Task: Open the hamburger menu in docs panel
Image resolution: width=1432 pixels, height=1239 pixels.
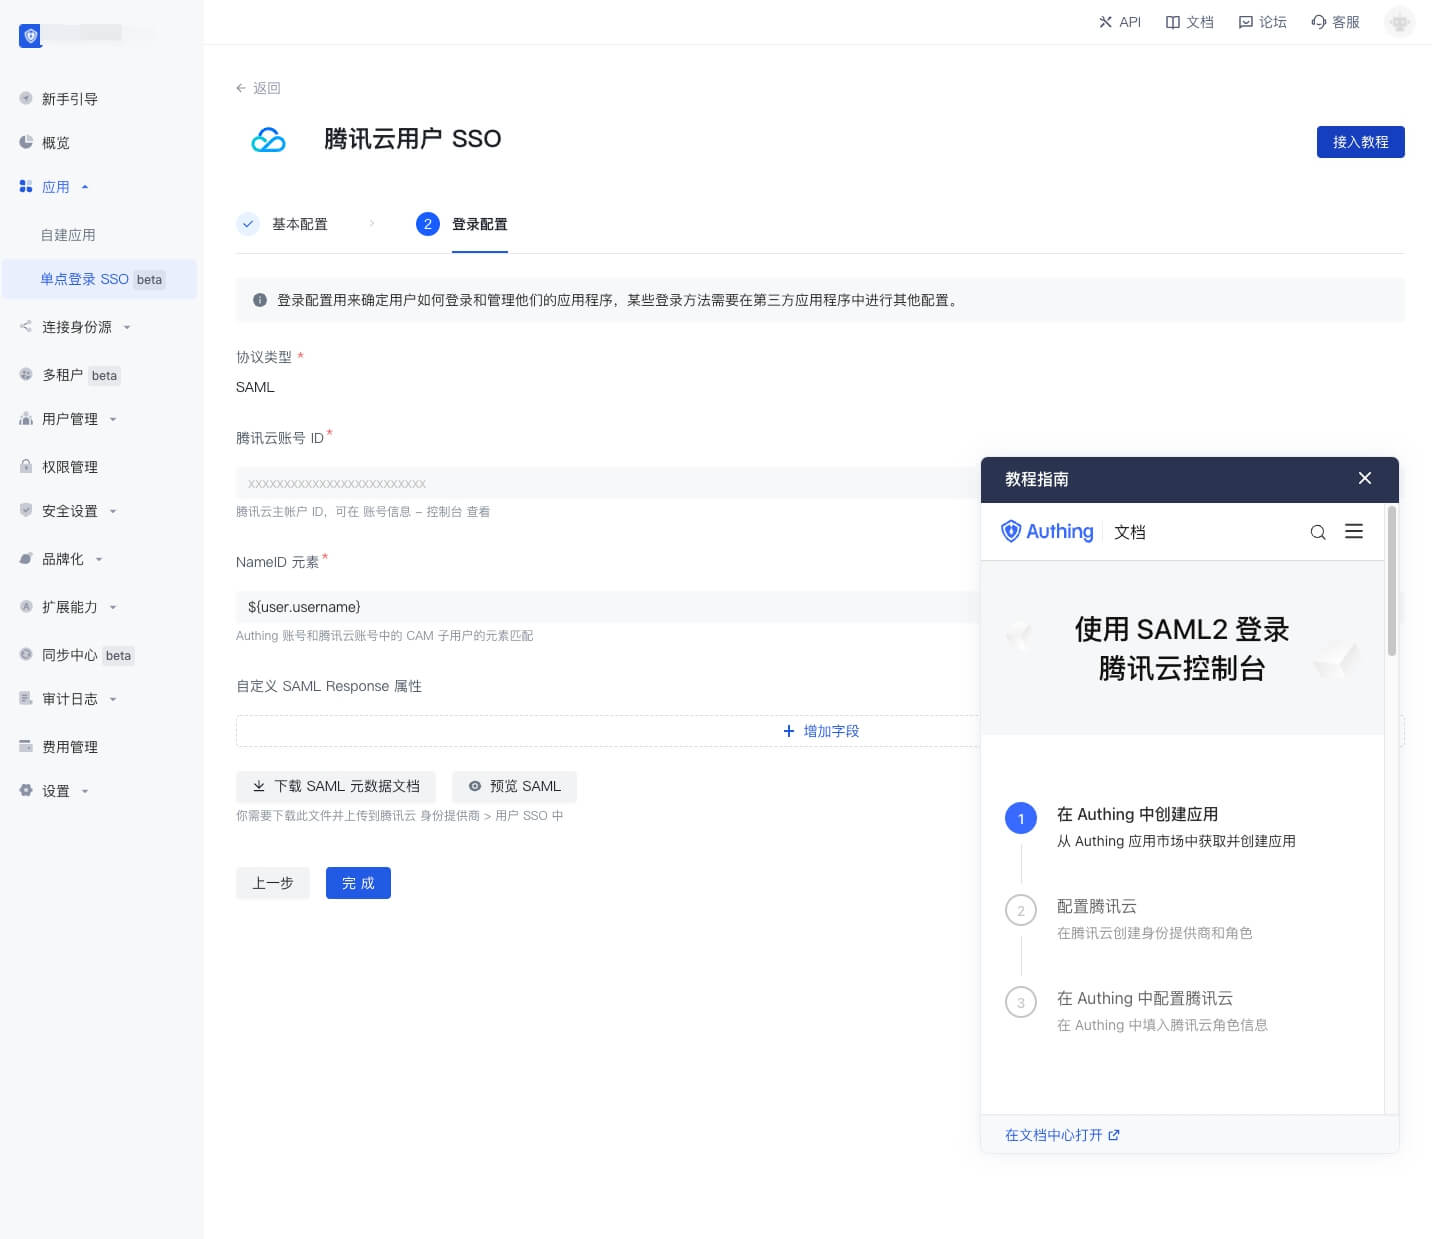Action: coord(1354,532)
